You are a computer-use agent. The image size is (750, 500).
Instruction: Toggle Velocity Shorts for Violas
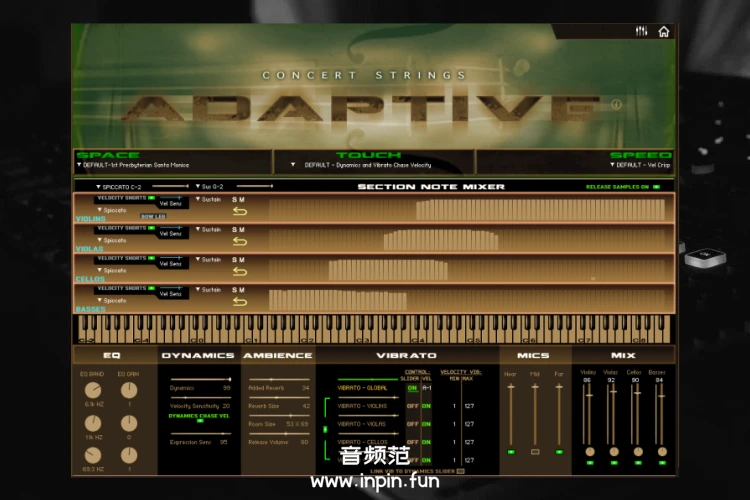coord(152,228)
